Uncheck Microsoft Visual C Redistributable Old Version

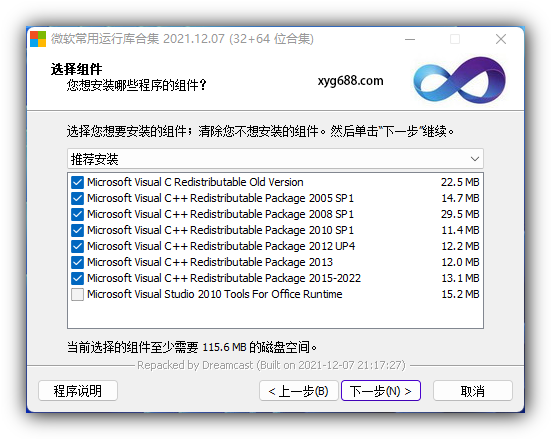77,182
